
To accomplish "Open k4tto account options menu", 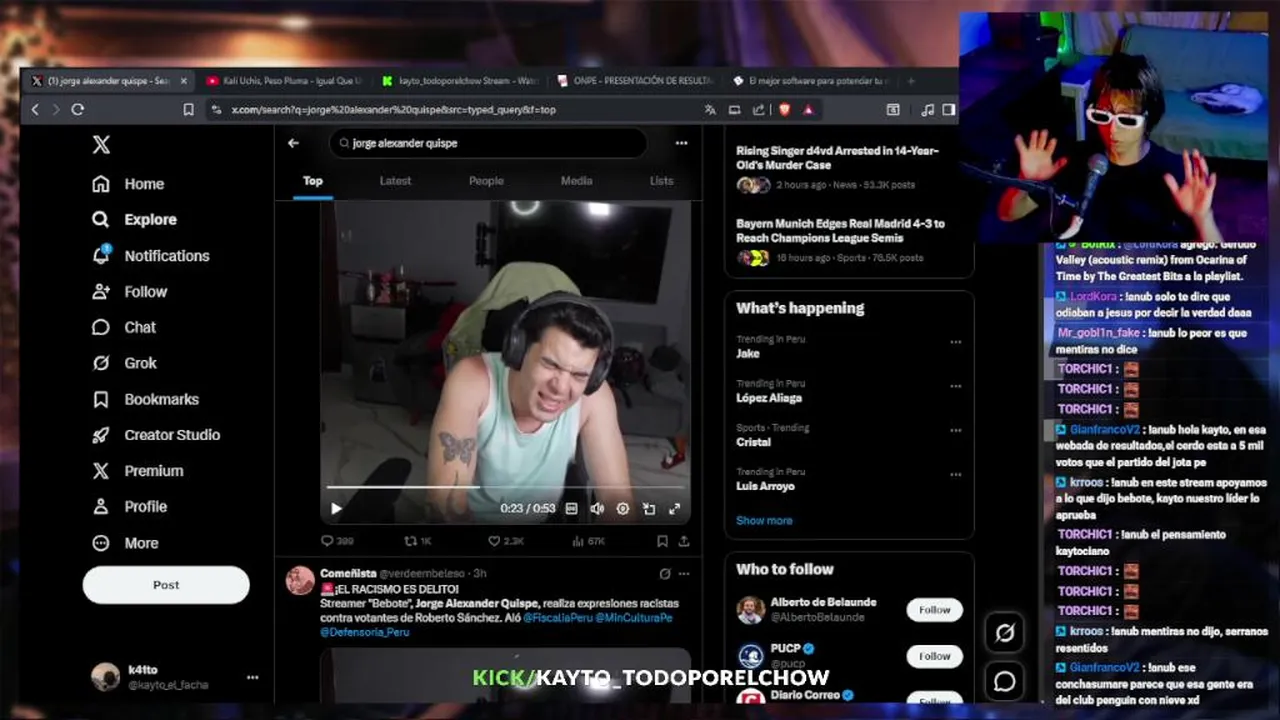I will click(253, 677).
